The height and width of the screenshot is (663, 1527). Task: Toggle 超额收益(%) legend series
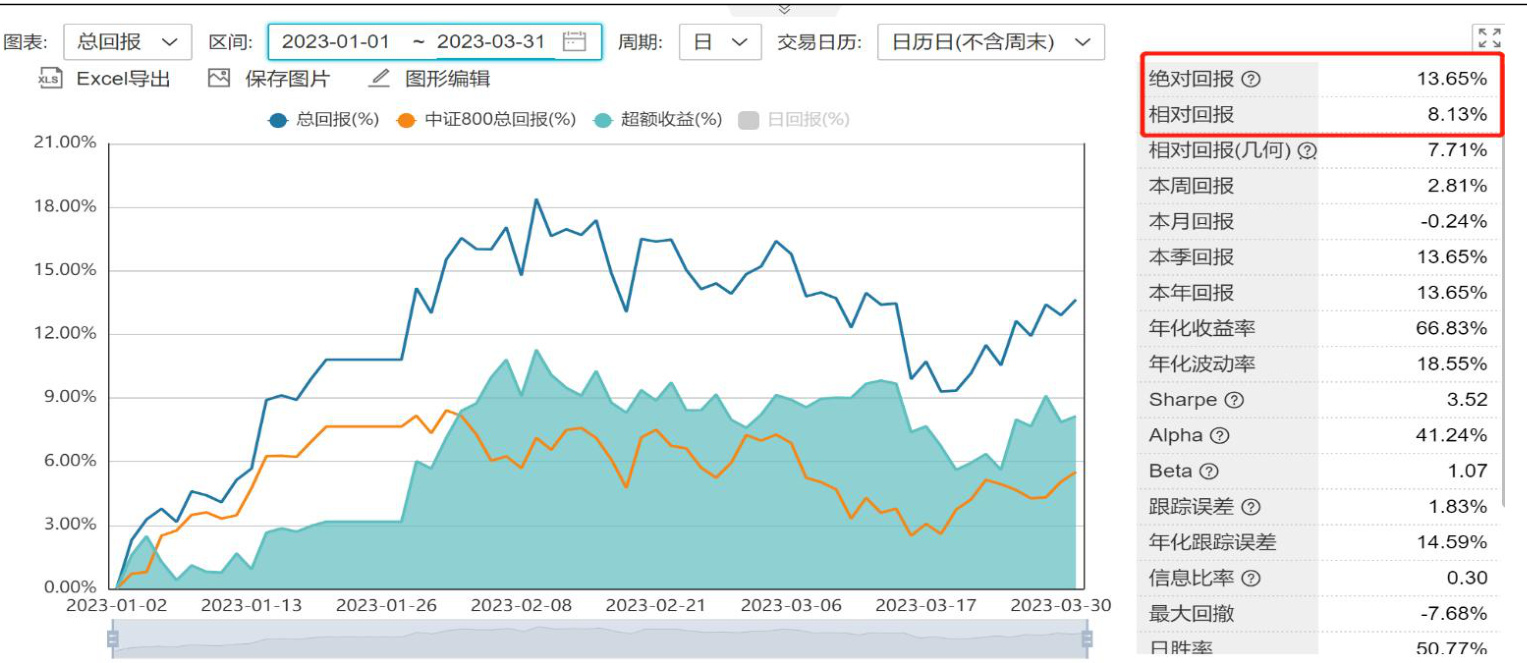[658, 120]
